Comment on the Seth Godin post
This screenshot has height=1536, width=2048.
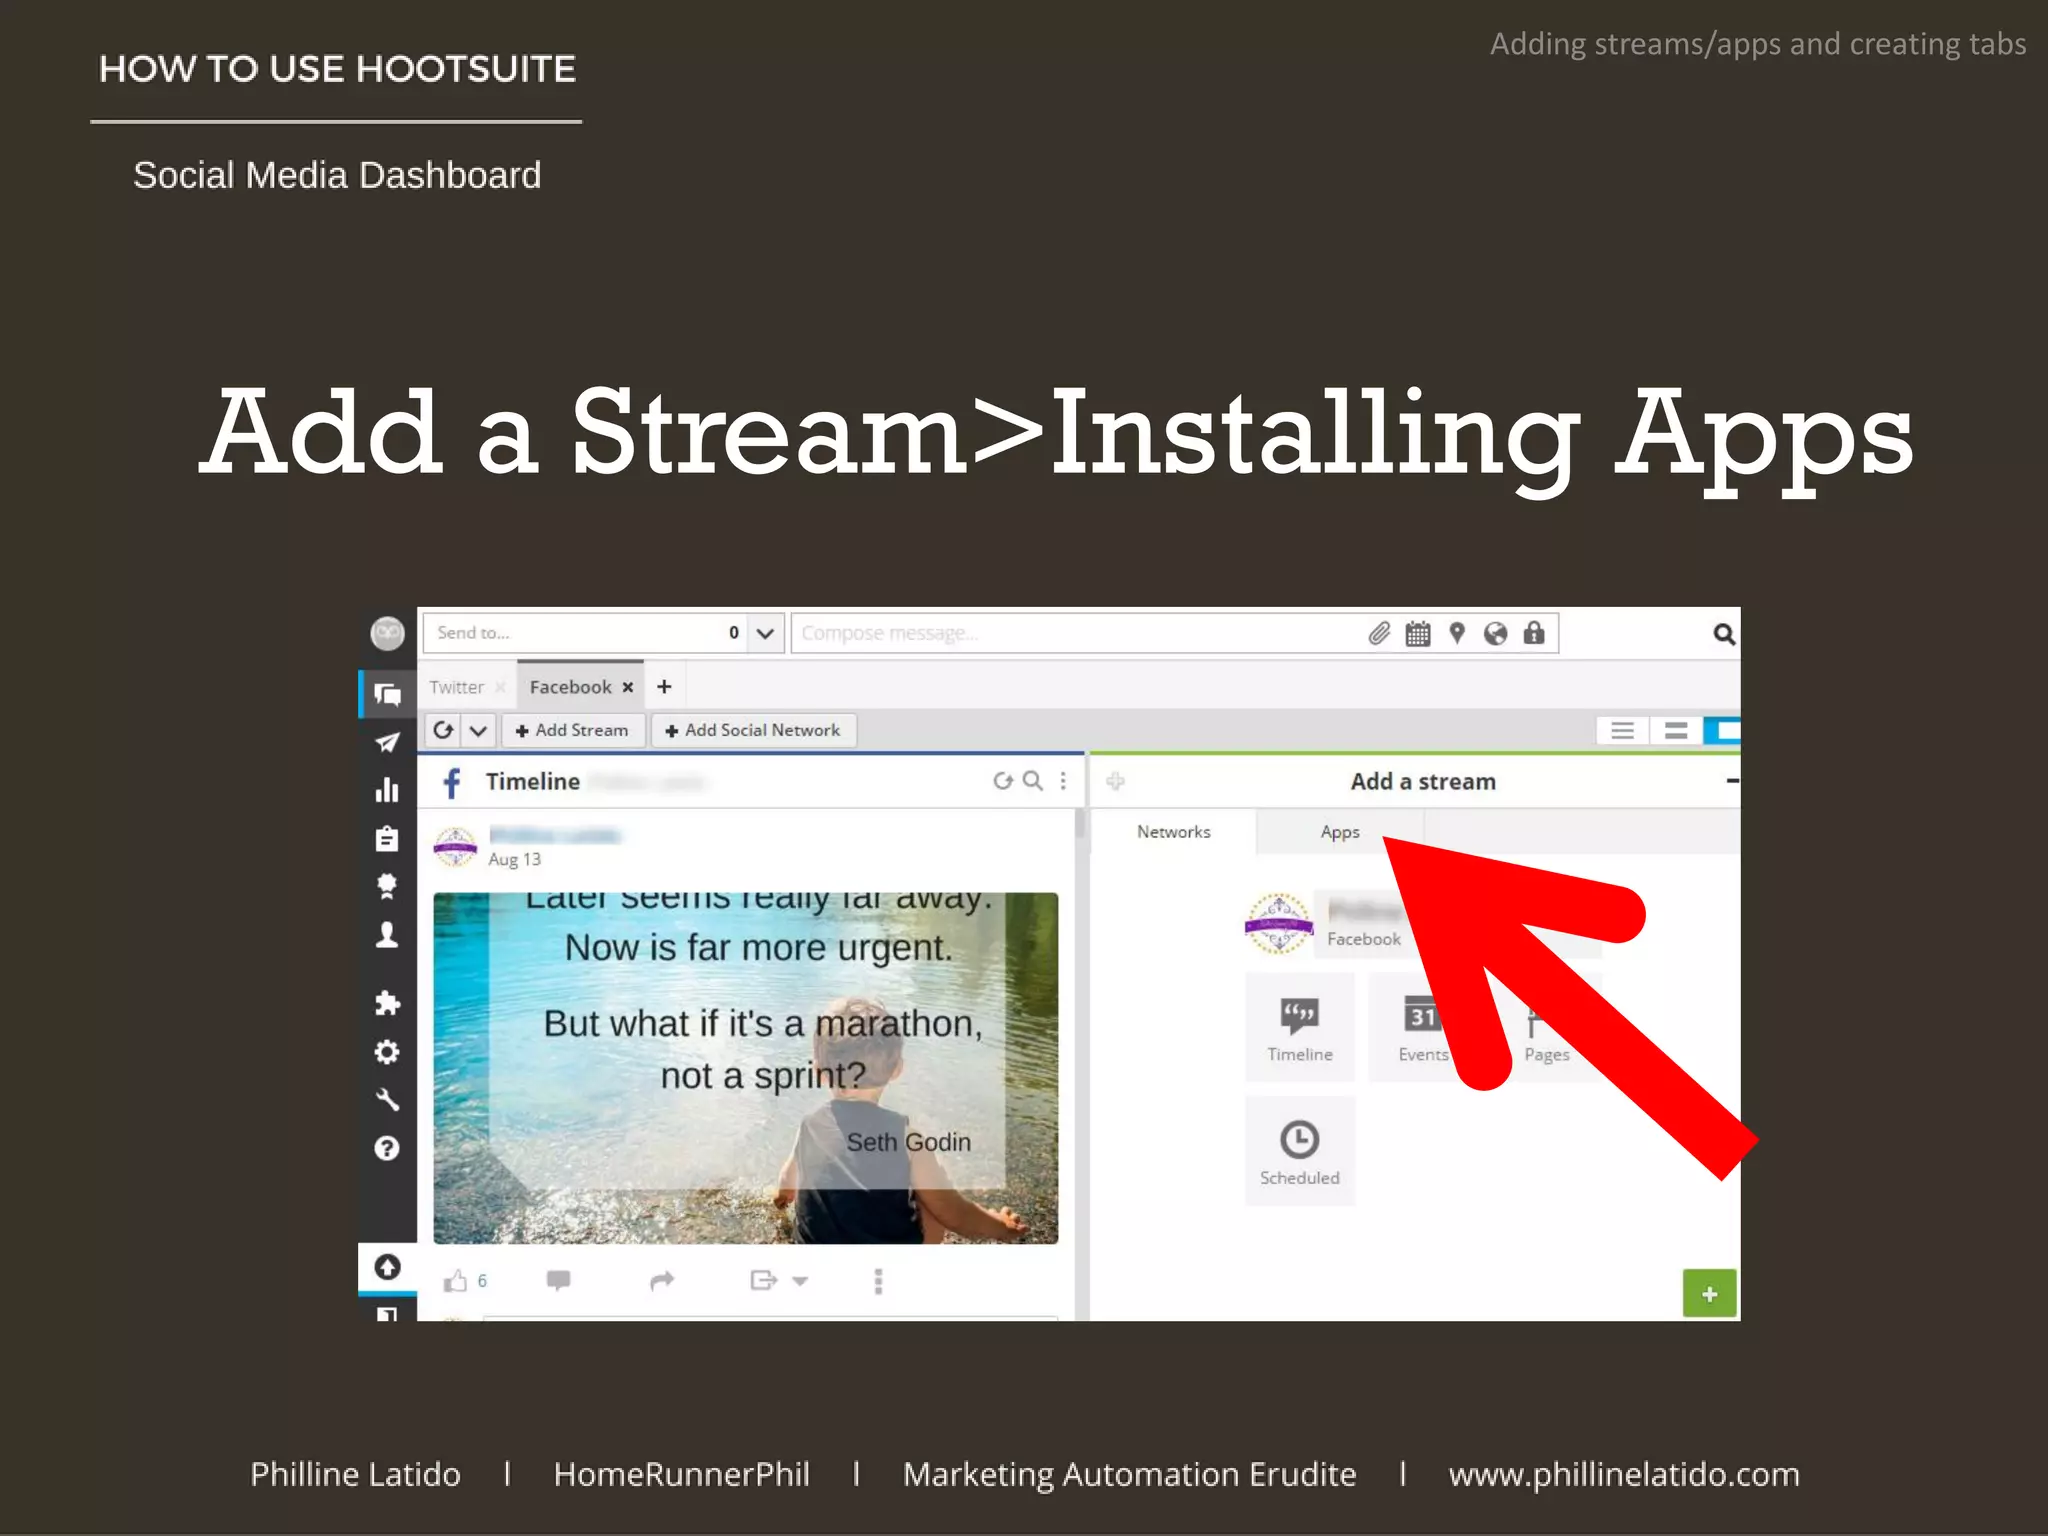(x=558, y=1280)
